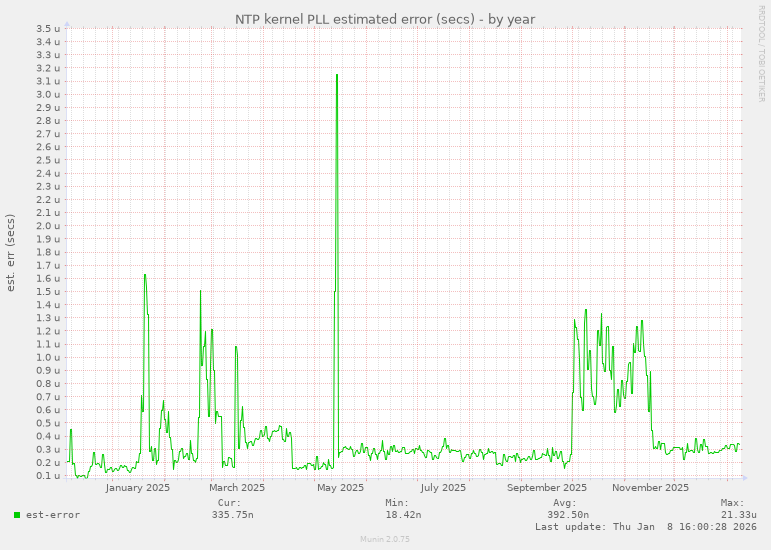Click the 'Avg:' column header
This screenshot has width=771, height=550.
tap(564, 503)
